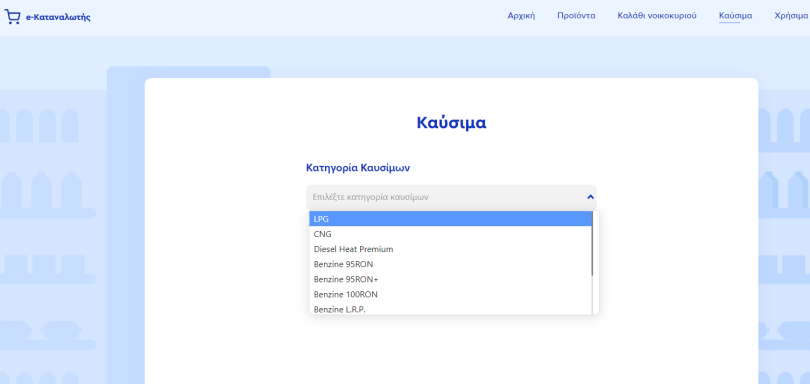Select Diesel Heat Premium option
The height and width of the screenshot is (384, 810).
coord(450,249)
